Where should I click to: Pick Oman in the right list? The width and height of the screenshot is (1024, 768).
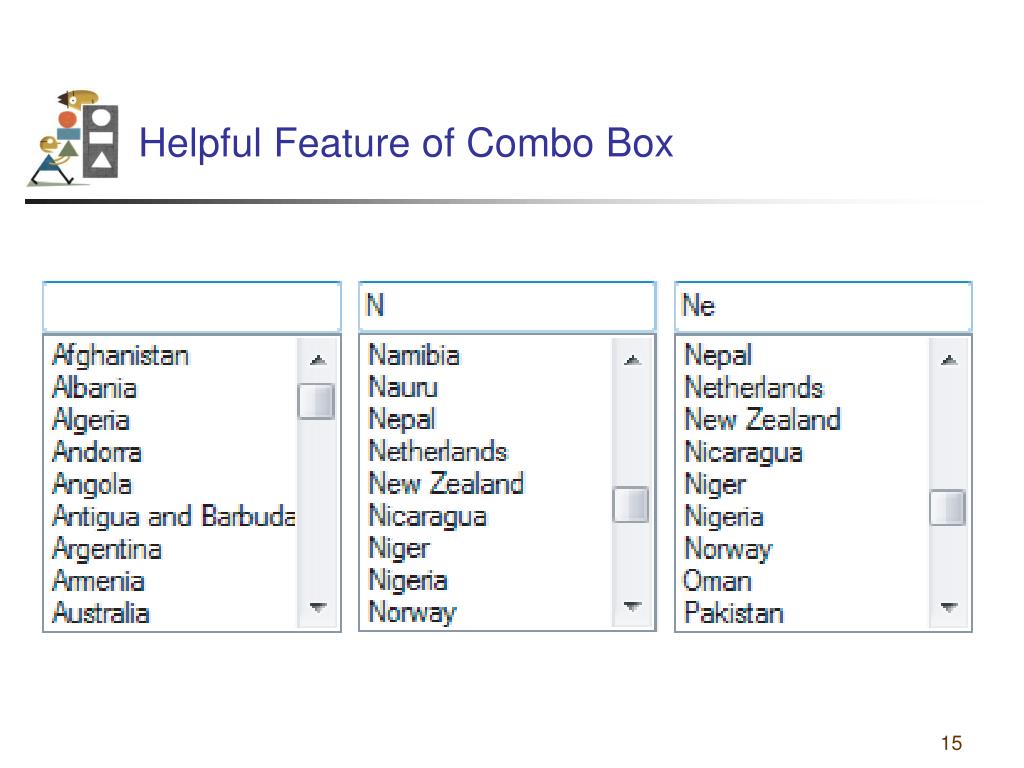coord(717,581)
